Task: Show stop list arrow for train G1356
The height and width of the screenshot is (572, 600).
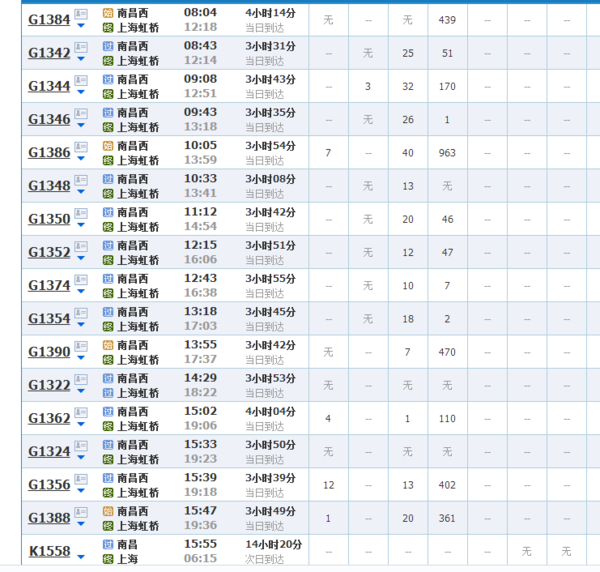Action: click(x=81, y=491)
